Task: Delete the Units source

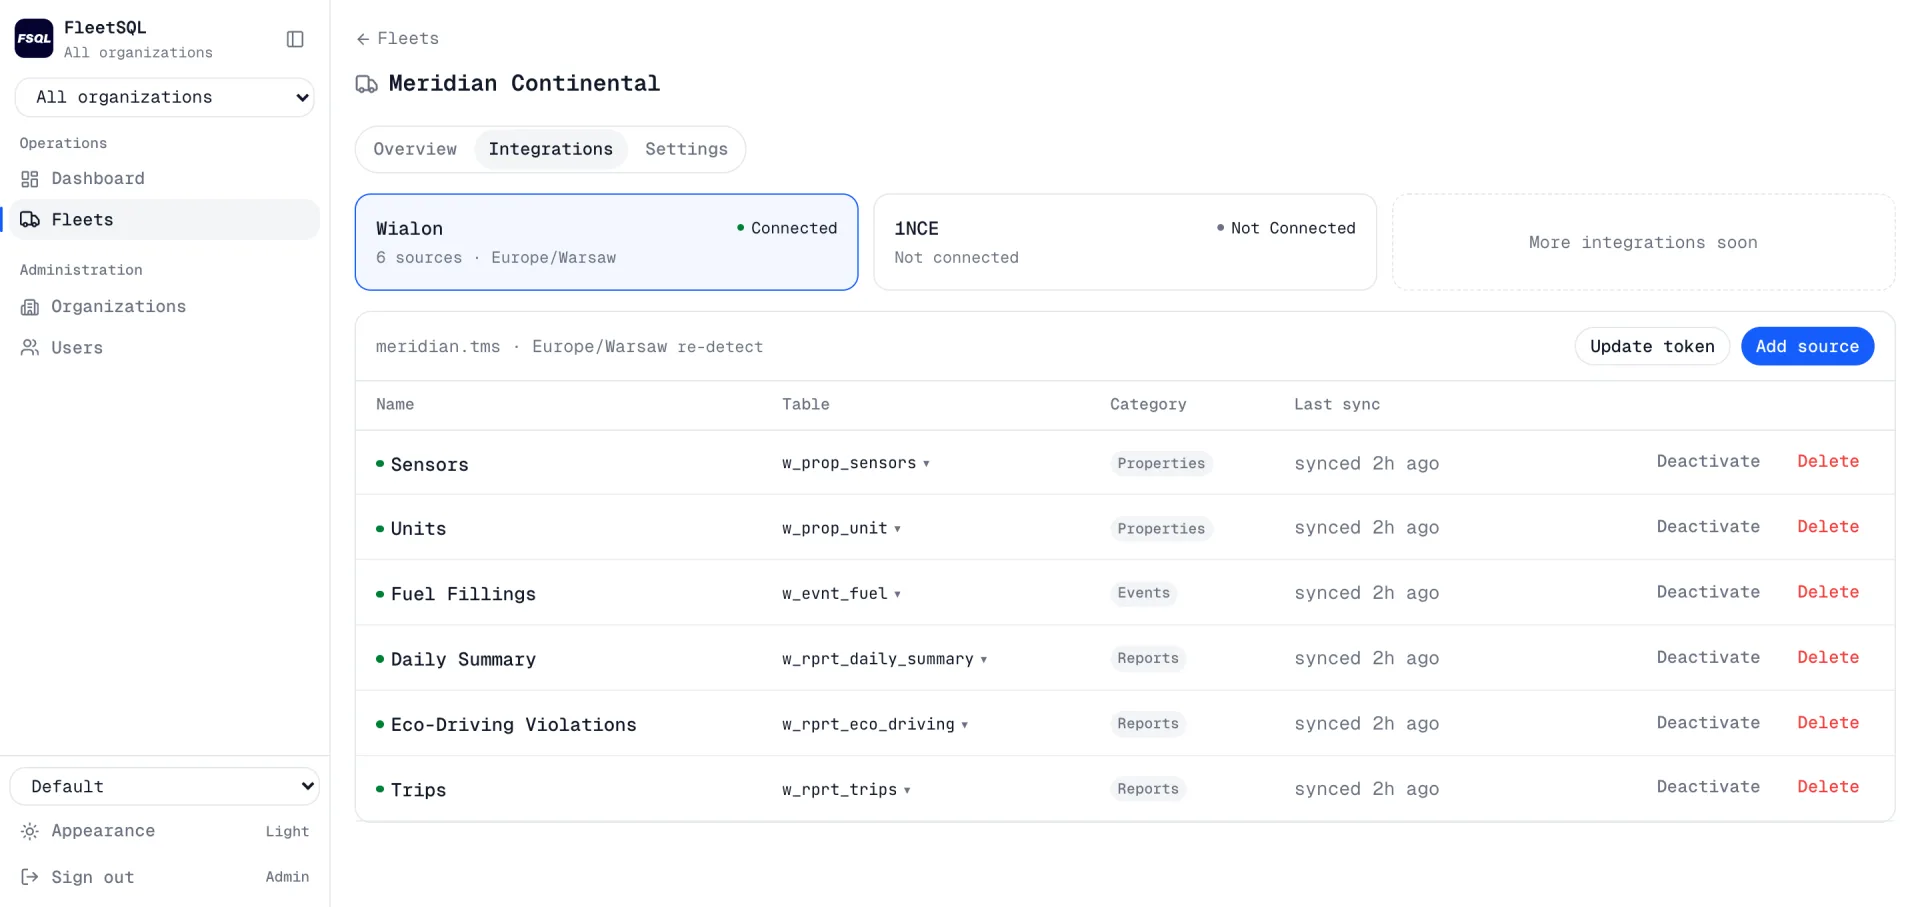Action: [x=1828, y=527]
